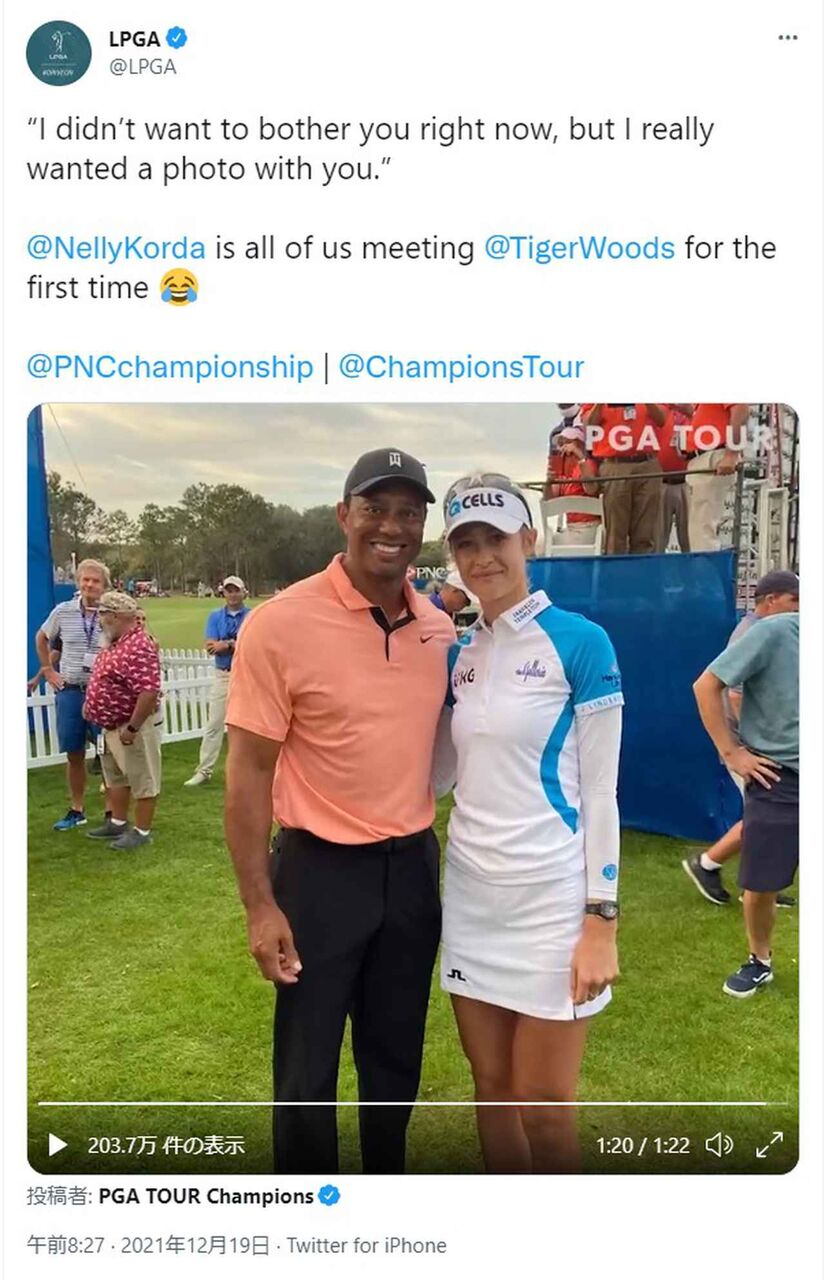The image size is (825, 1280).
Task: Click the LPGA verified badge
Action: point(177,39)
